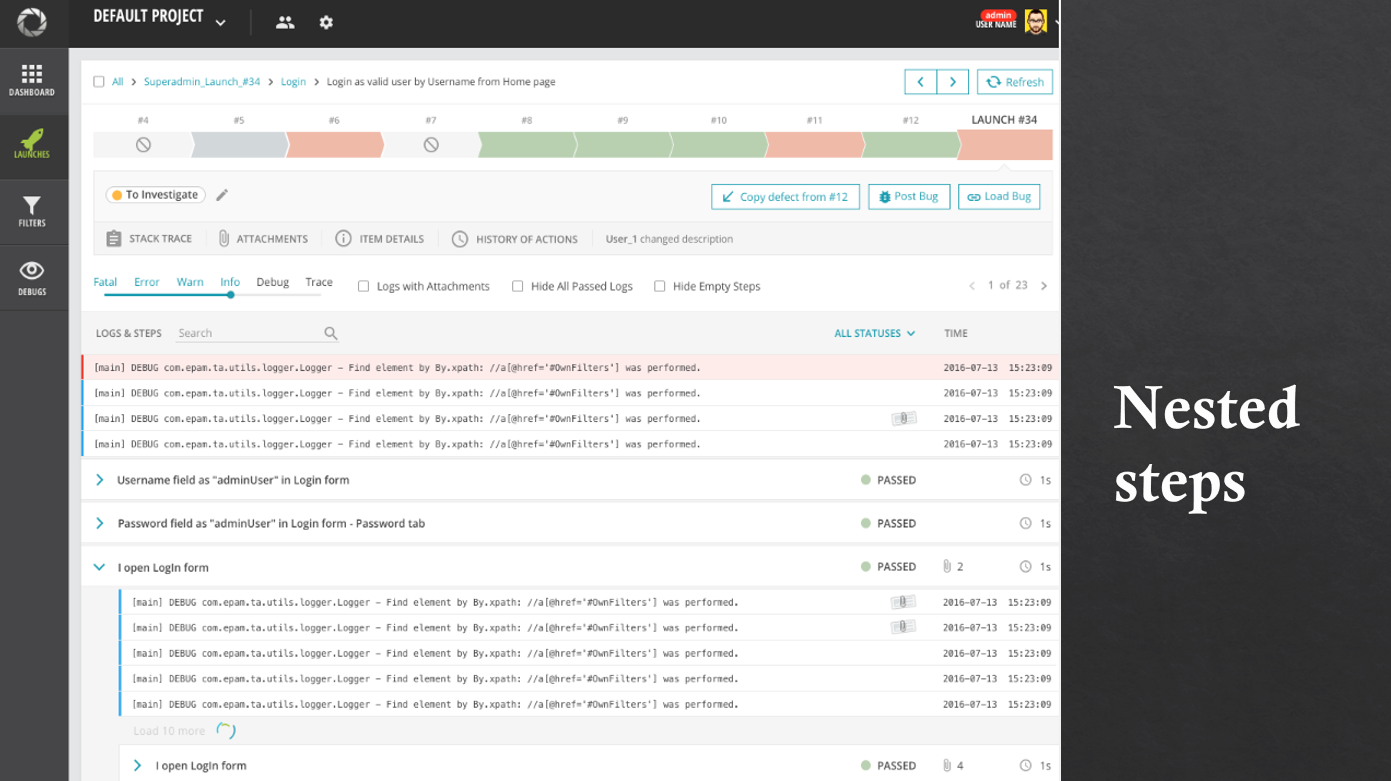Click the project settings gear icon
The height and width of the screenshot is (781, 1391).
[x=326, y=22]
